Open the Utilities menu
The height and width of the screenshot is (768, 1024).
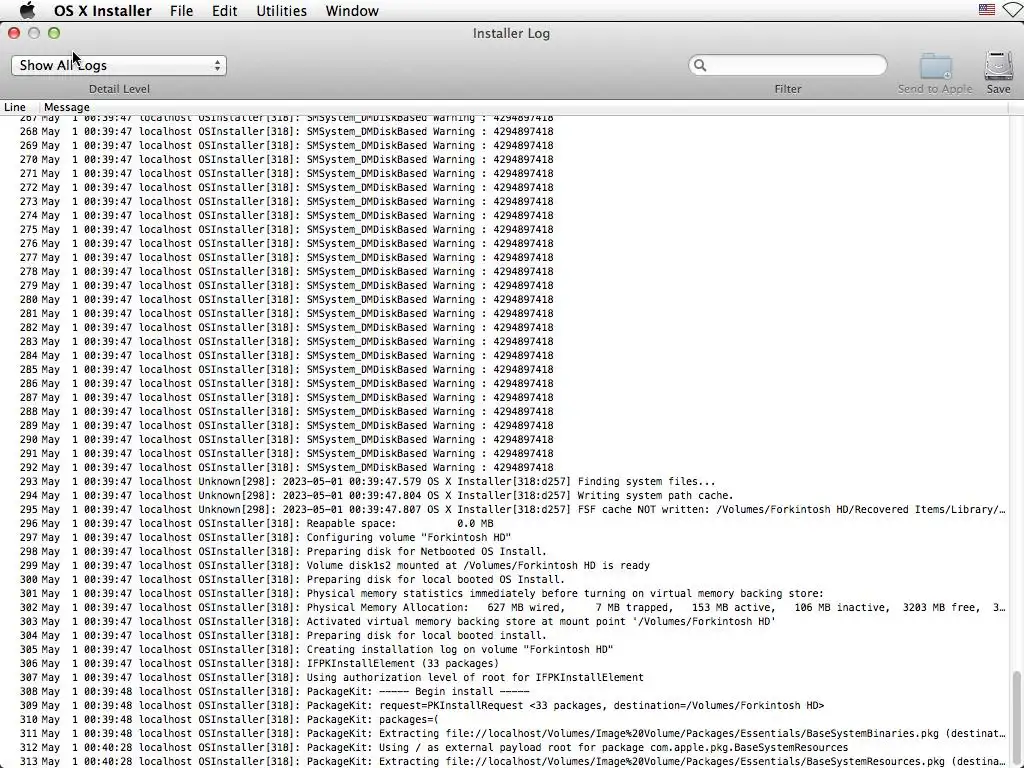pyautogui.click(x=281, y=10)
